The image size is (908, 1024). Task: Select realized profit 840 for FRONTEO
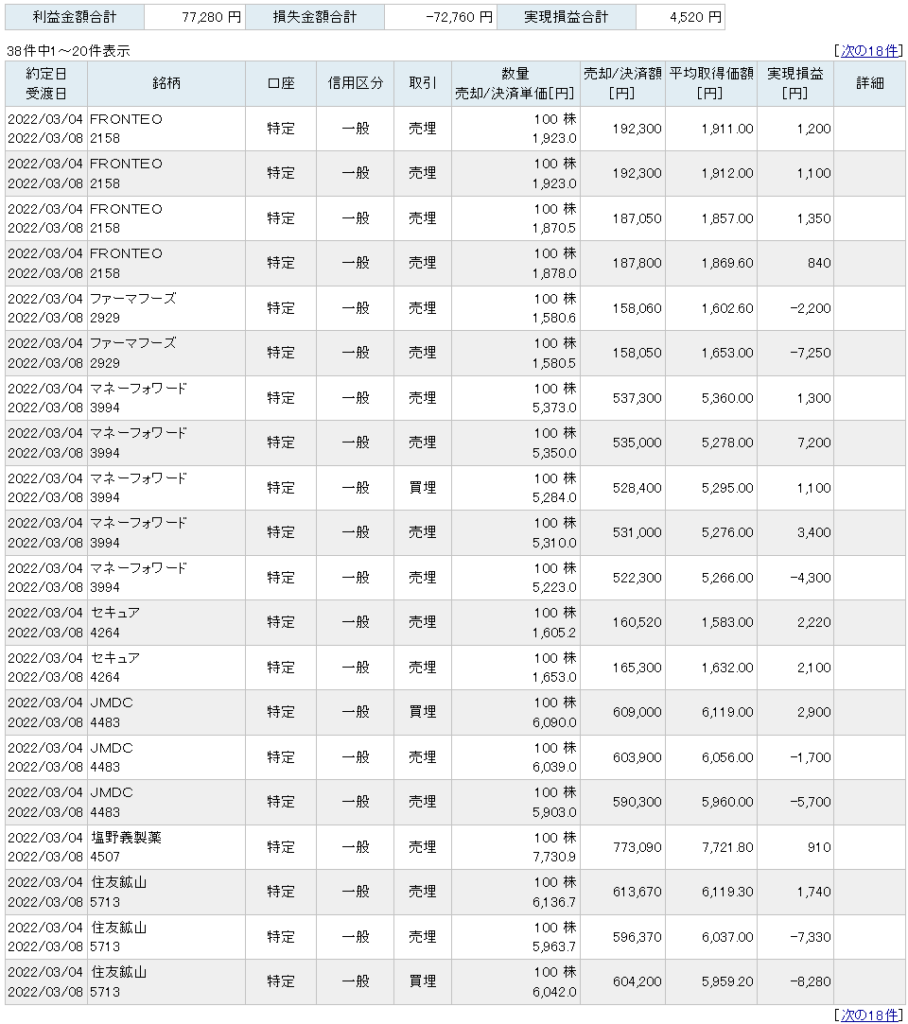pyautogui.click(x=819, y=263)
